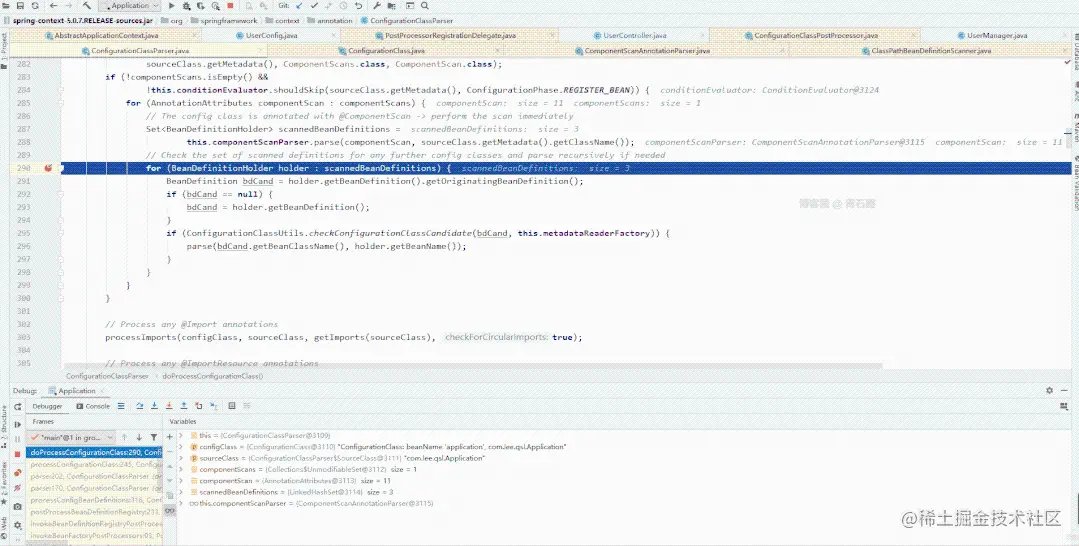Screen dimensions: 1079x546
Task: Click the Application debug session tab
Action: point(76,391)
